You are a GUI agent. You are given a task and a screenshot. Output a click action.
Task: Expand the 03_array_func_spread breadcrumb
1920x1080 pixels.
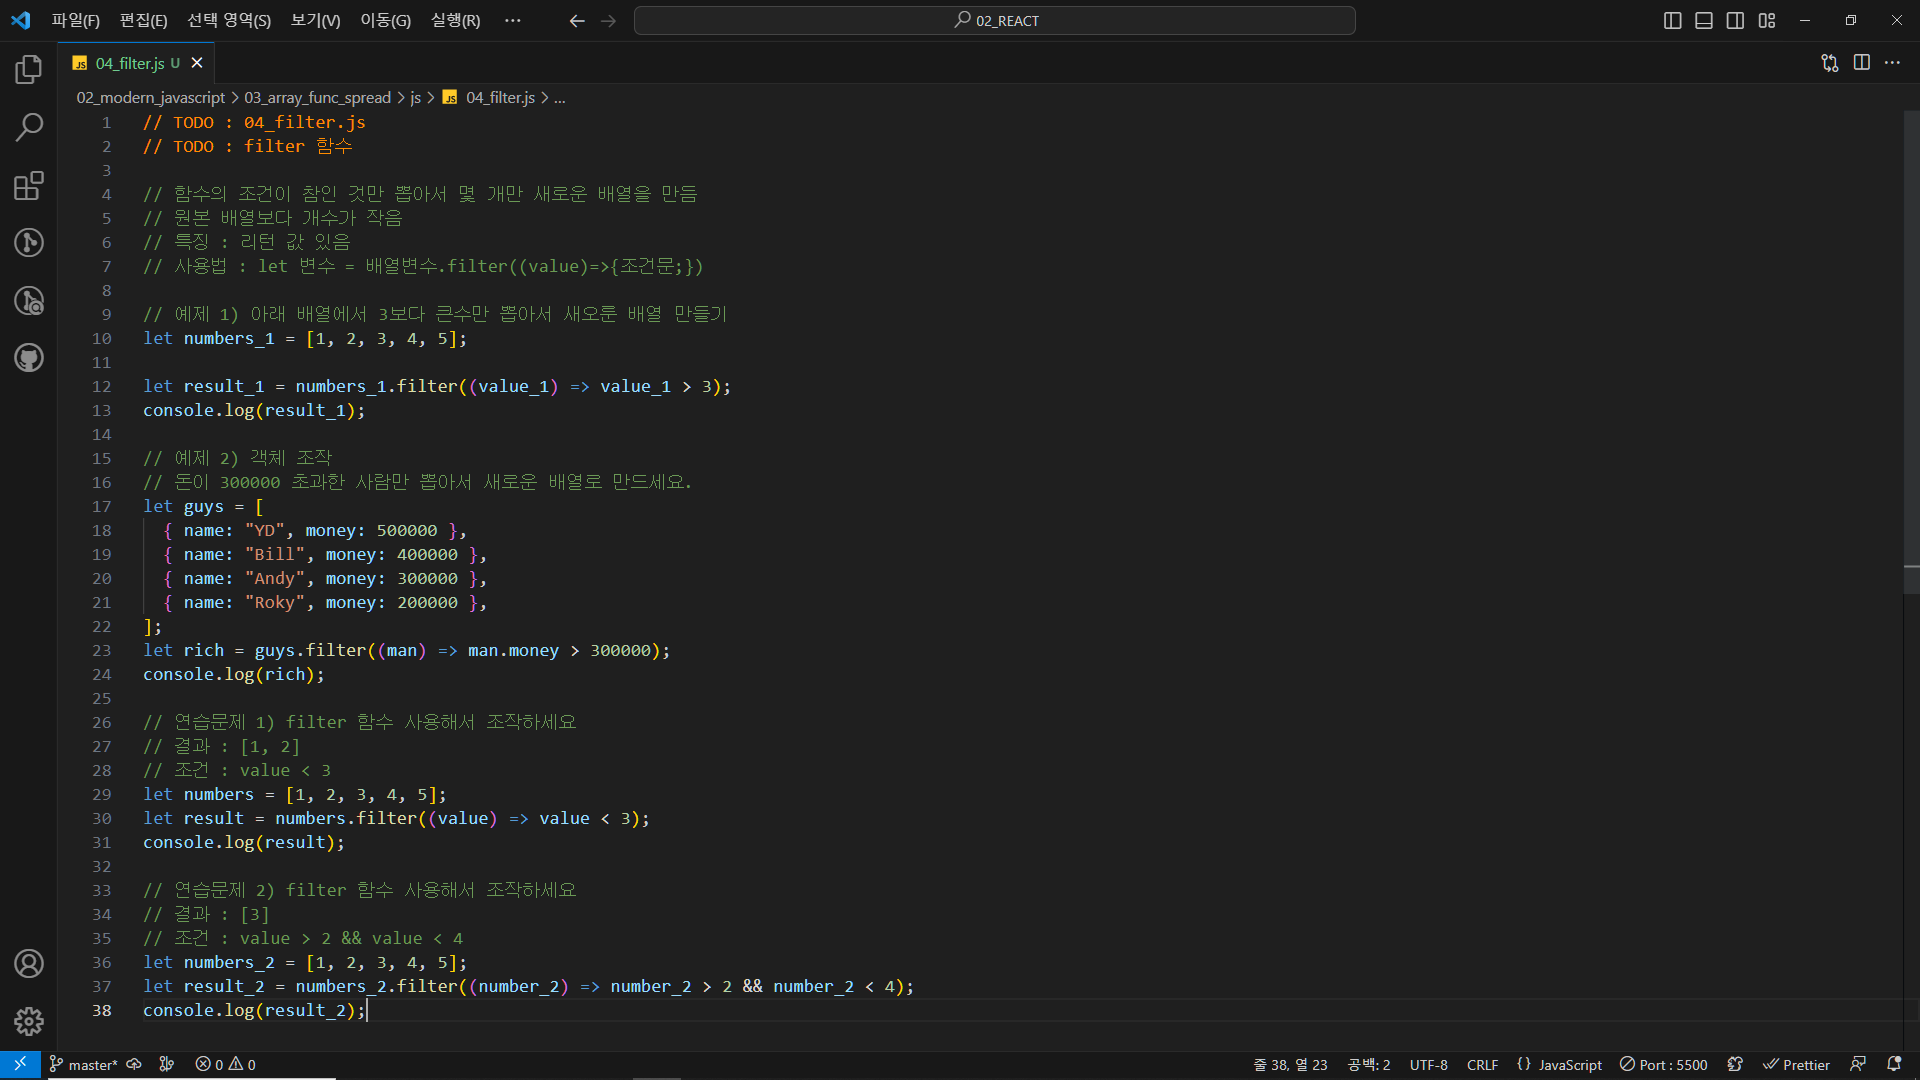pyautogui.click(x=317, y=97)
